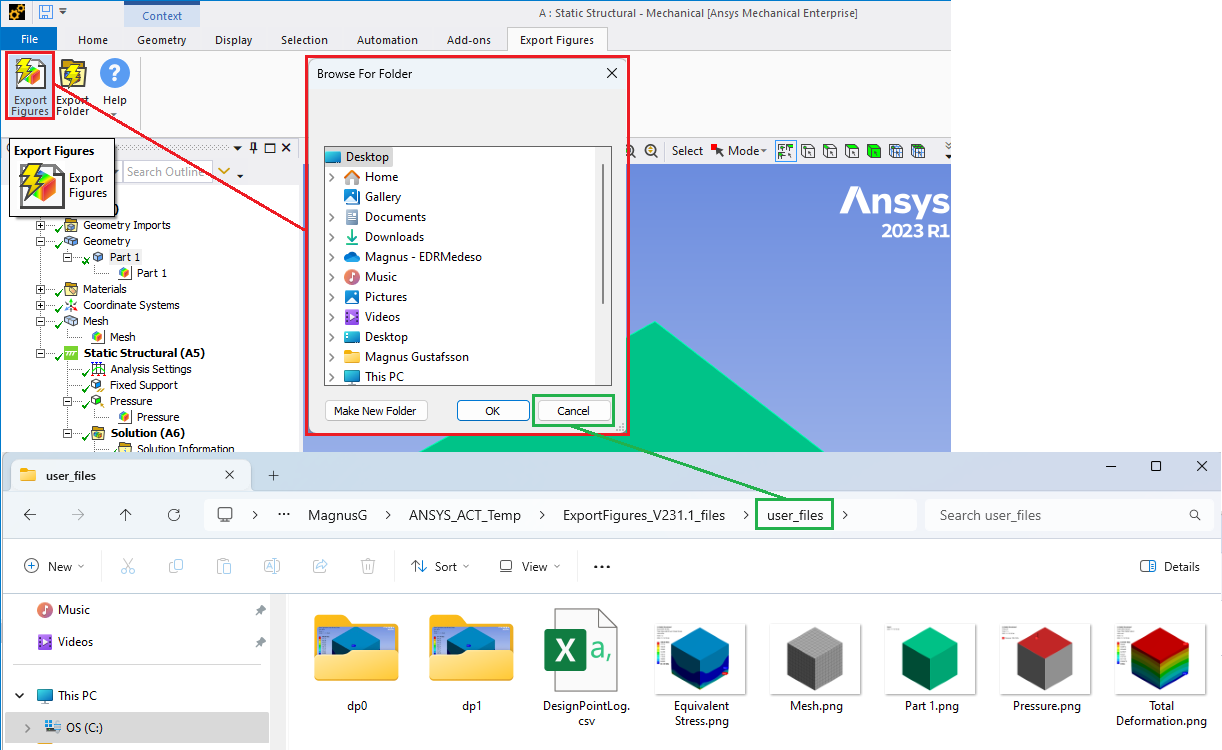The image size is (1222, 750).
Task: Open the Sort menu in explorer toolbar
Action: (x=434, y=566)
